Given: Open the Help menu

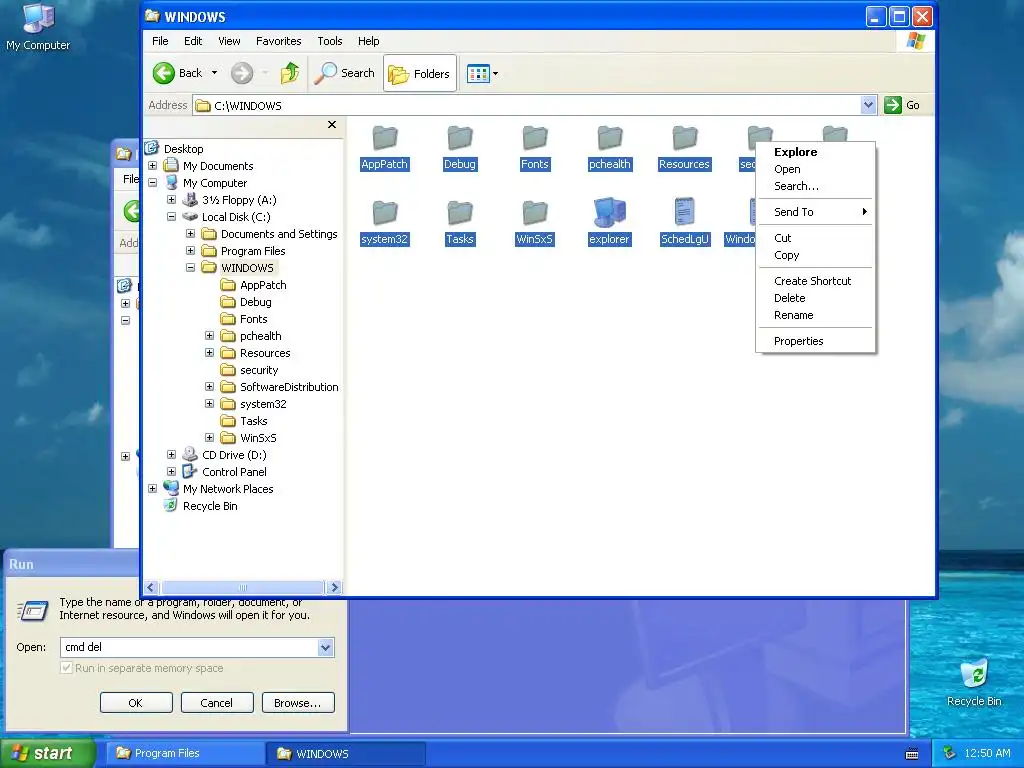Looking at the screenshot, I should (368, 41).
